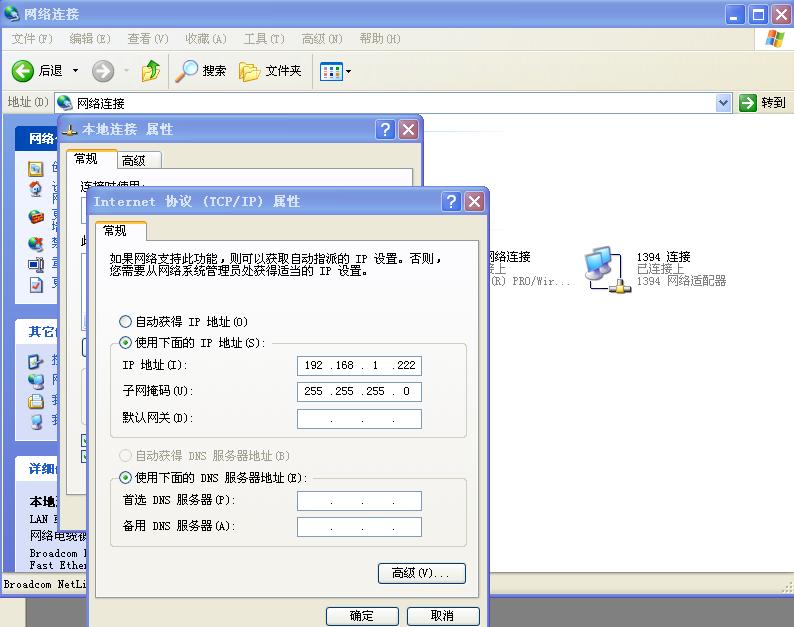Click the help question button in TCP/IP dialog
Viewport: 794px width, 627px height.
(452, 201)
